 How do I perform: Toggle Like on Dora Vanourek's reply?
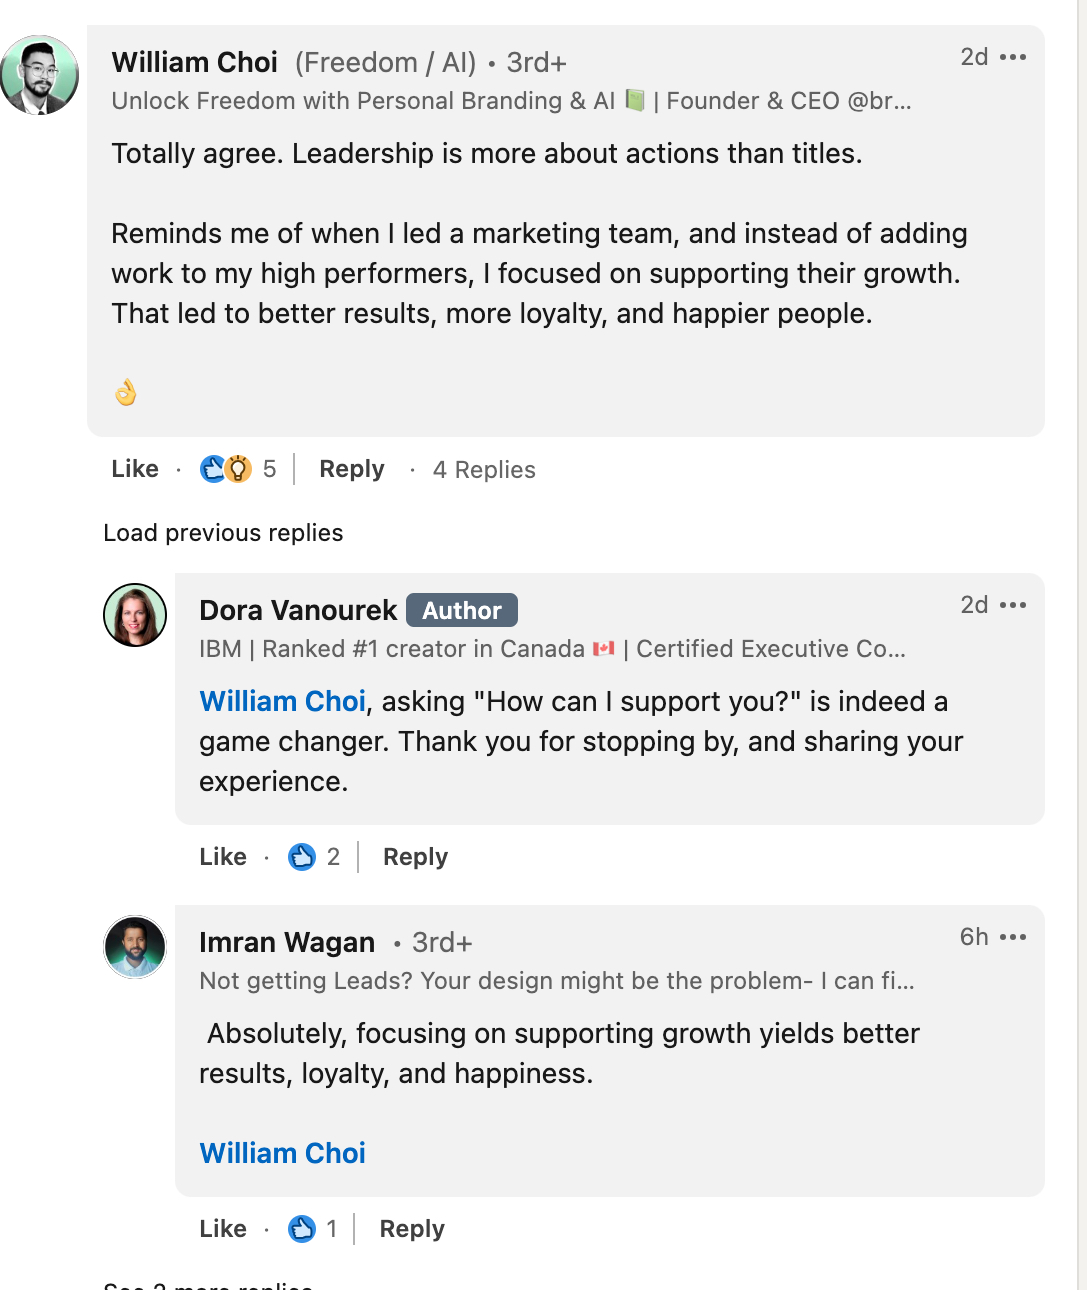tap(222, 857)
